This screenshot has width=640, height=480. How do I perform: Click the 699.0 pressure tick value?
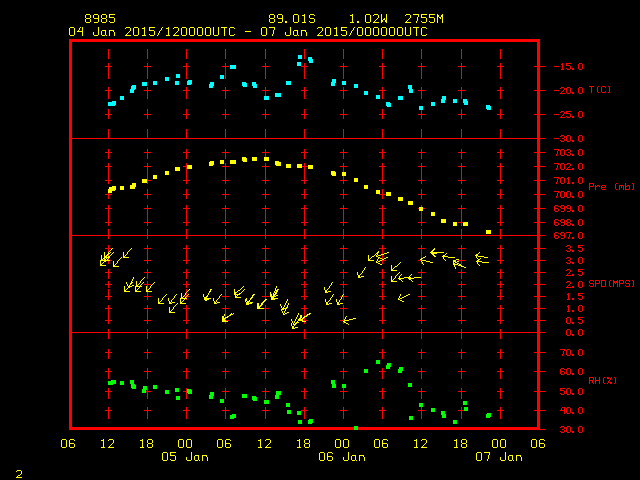tap(568, 209)
